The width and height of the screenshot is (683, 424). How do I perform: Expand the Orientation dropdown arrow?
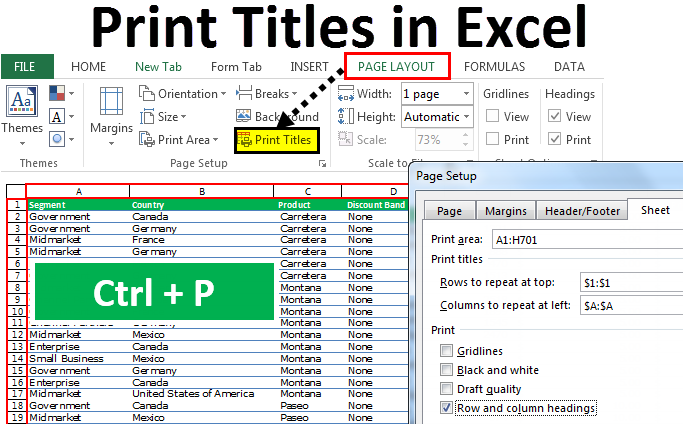[x=223, y=94]
